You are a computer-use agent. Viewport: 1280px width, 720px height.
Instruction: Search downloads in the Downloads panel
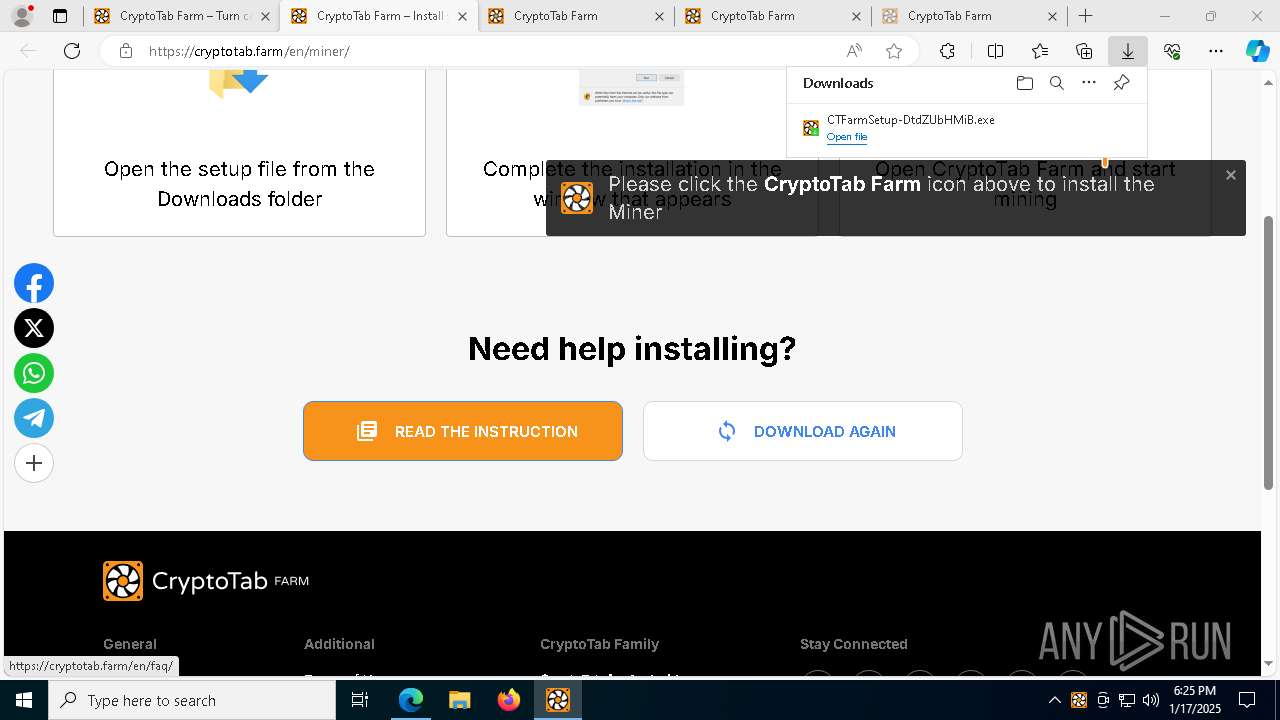tap(1056, 83)
